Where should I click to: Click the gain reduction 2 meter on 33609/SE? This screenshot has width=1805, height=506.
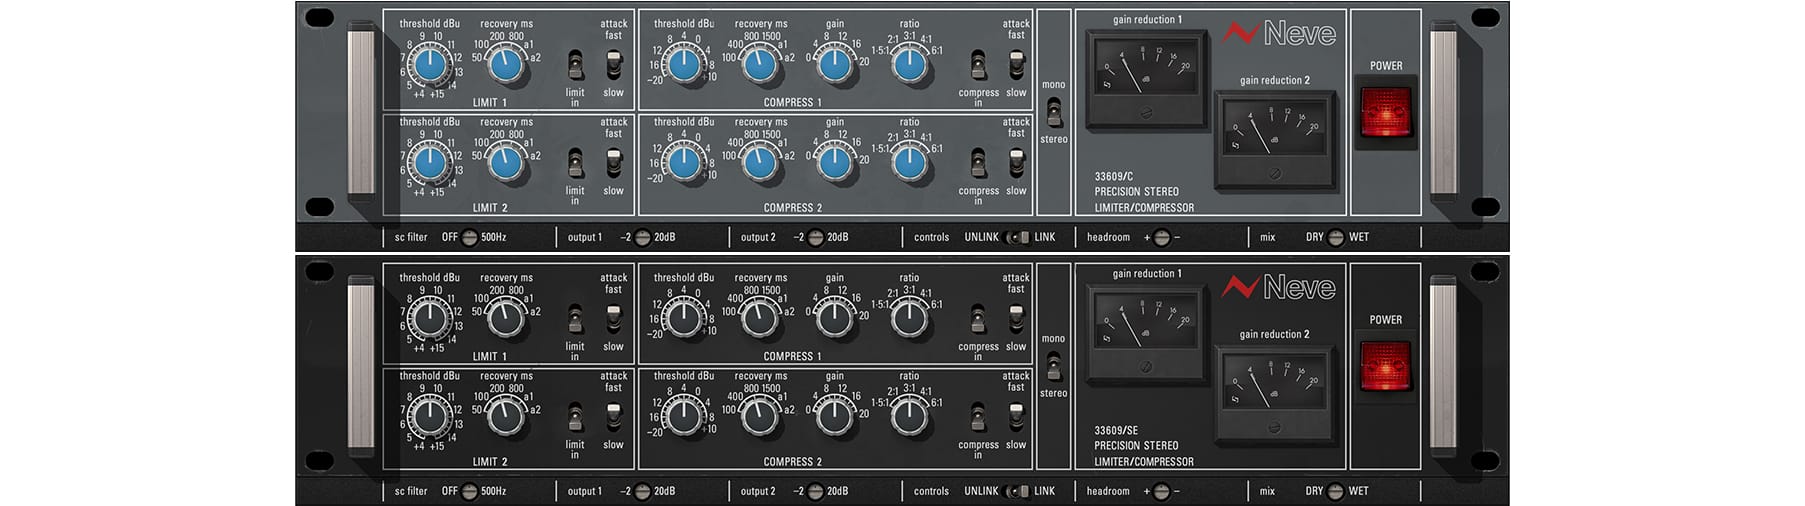[x=1275, y=393]
